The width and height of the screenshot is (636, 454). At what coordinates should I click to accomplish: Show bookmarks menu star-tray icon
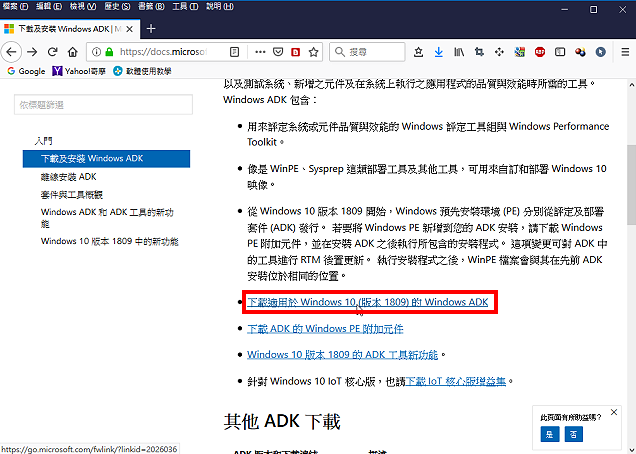pos(419,52)
